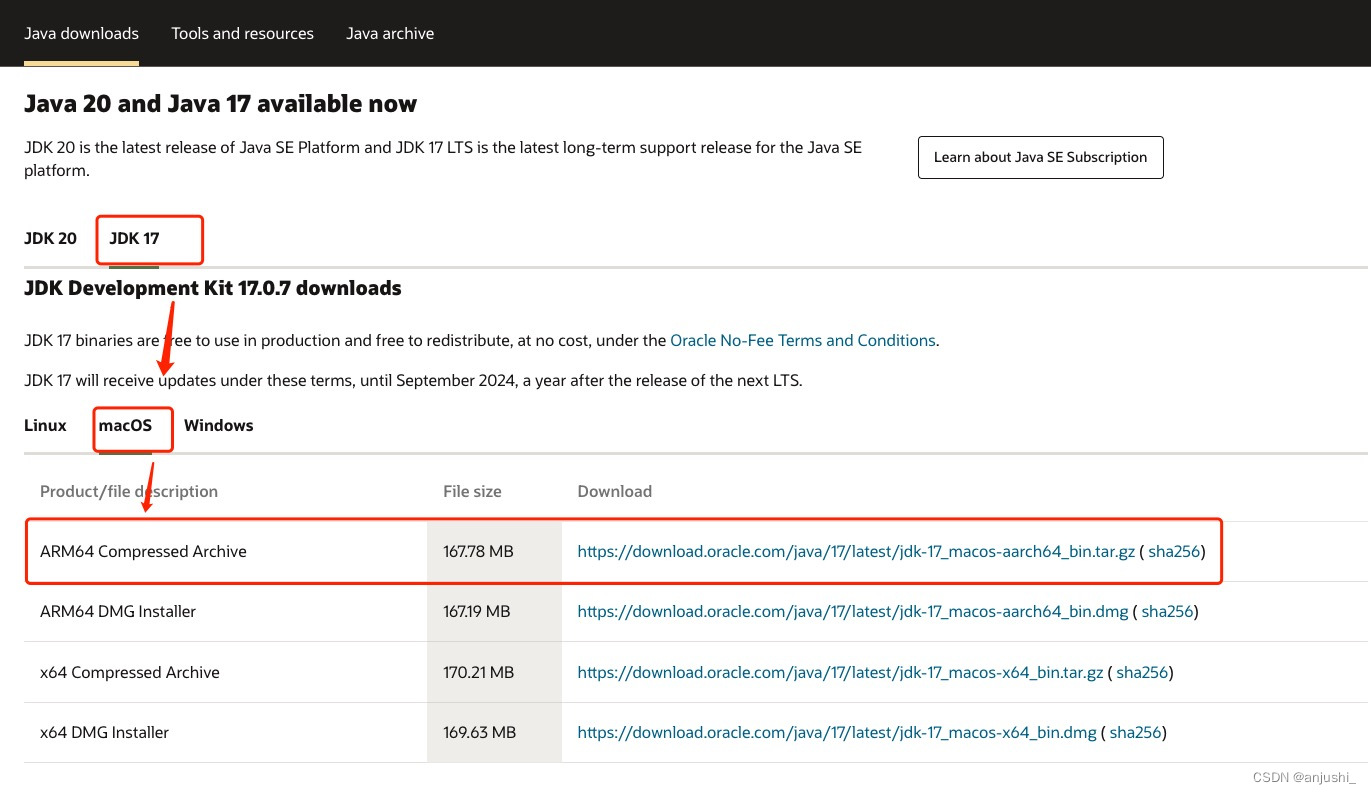This screenshot has width=1371, height=794.
Task: Open the Java downloads tab
Action: click(x=81, y=33)
